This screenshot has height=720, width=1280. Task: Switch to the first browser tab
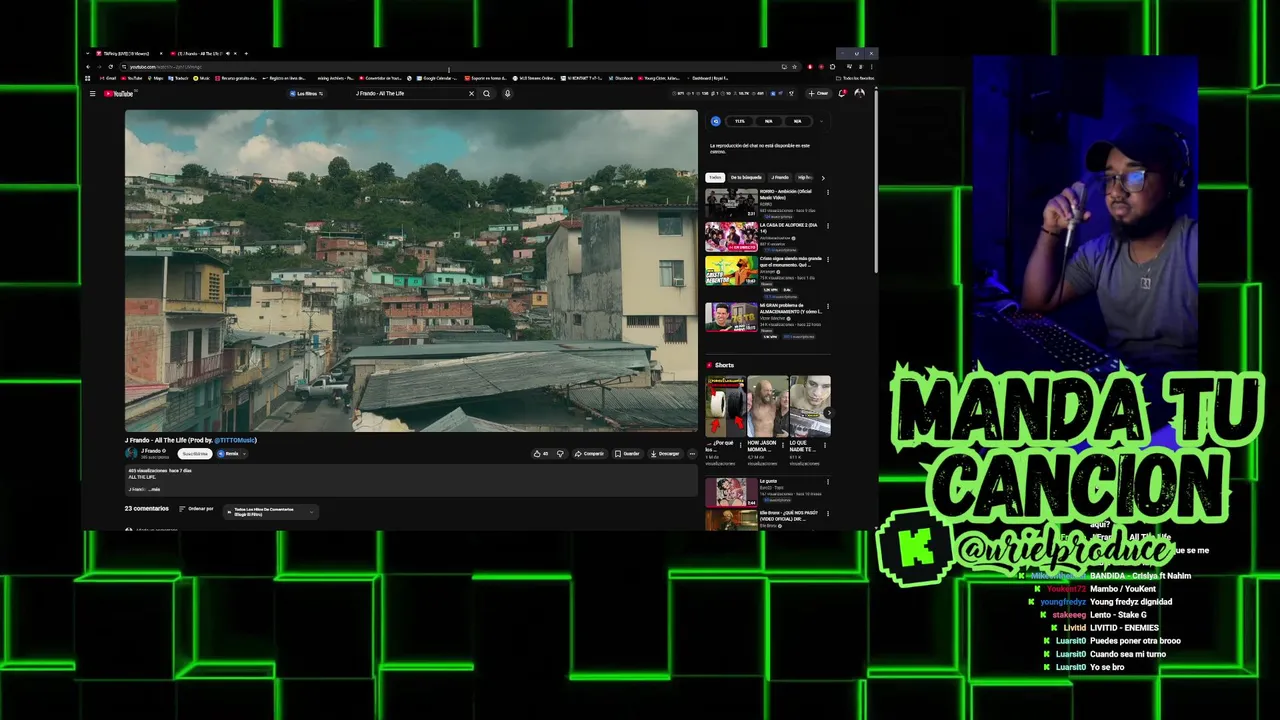pyautogui.click(x=131, y=53)
